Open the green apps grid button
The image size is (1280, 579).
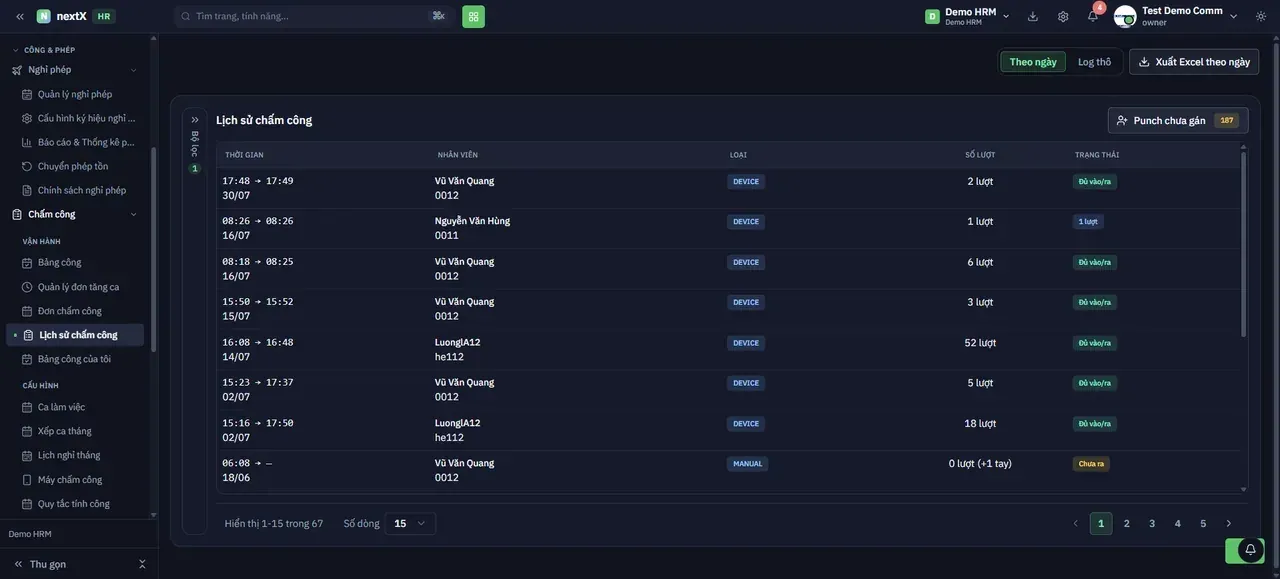click(473, 16)
